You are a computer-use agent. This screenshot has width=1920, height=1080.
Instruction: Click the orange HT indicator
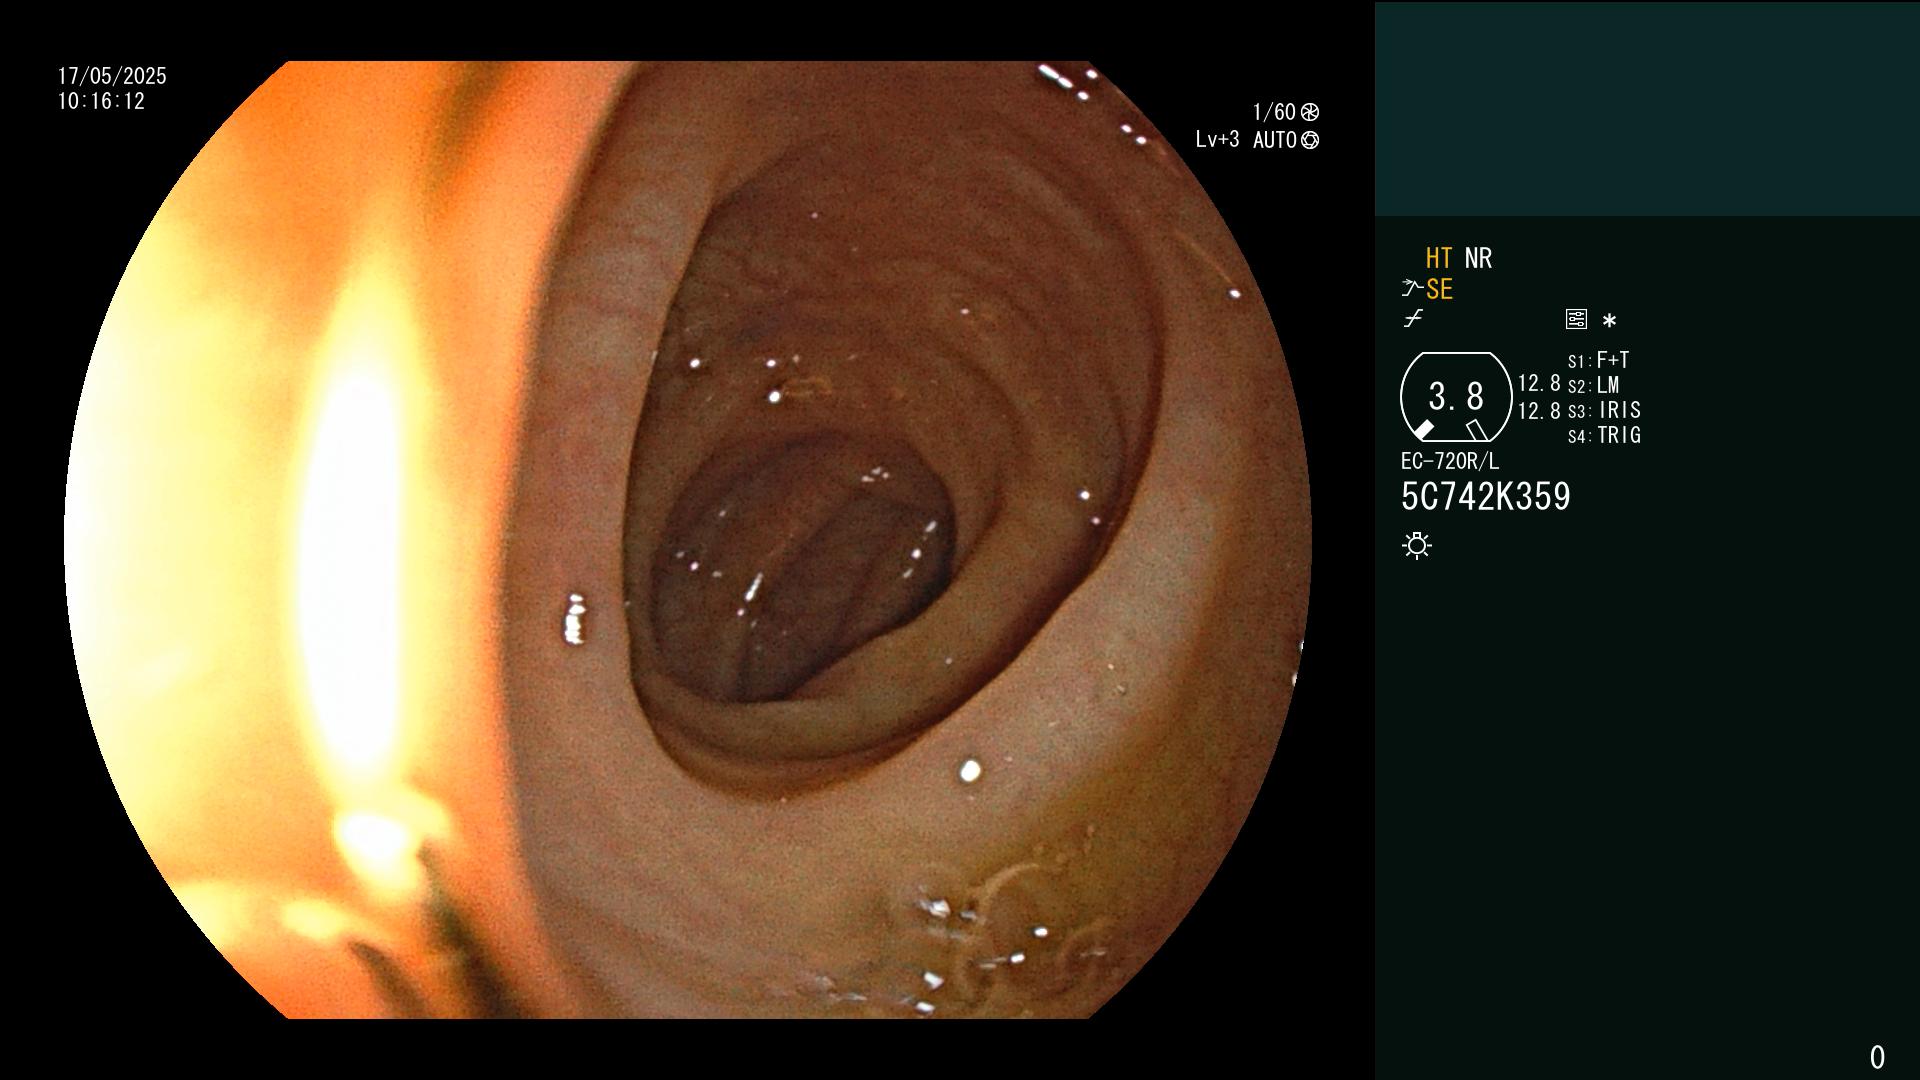1439,258
